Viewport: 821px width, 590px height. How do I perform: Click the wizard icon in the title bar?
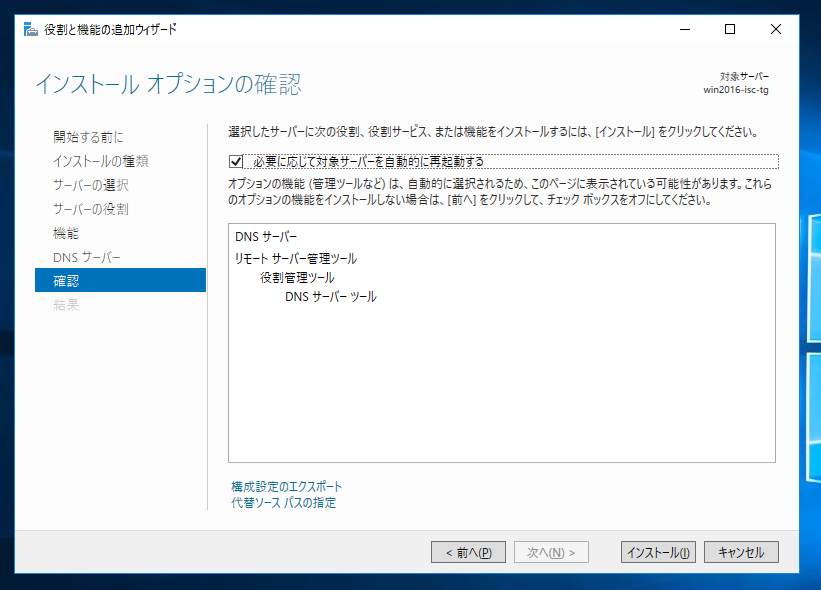pyautogui.click(x=31, y=29)
